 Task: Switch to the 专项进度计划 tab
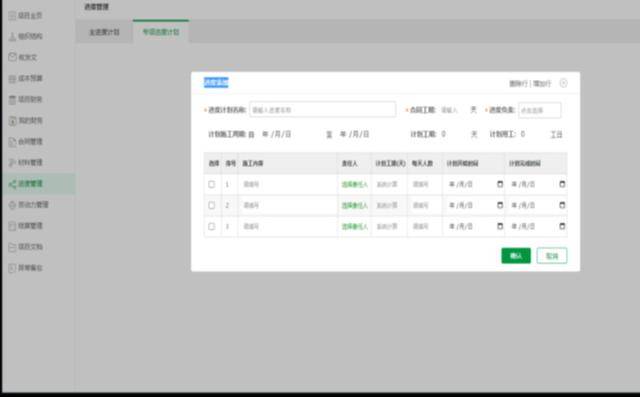161,31
